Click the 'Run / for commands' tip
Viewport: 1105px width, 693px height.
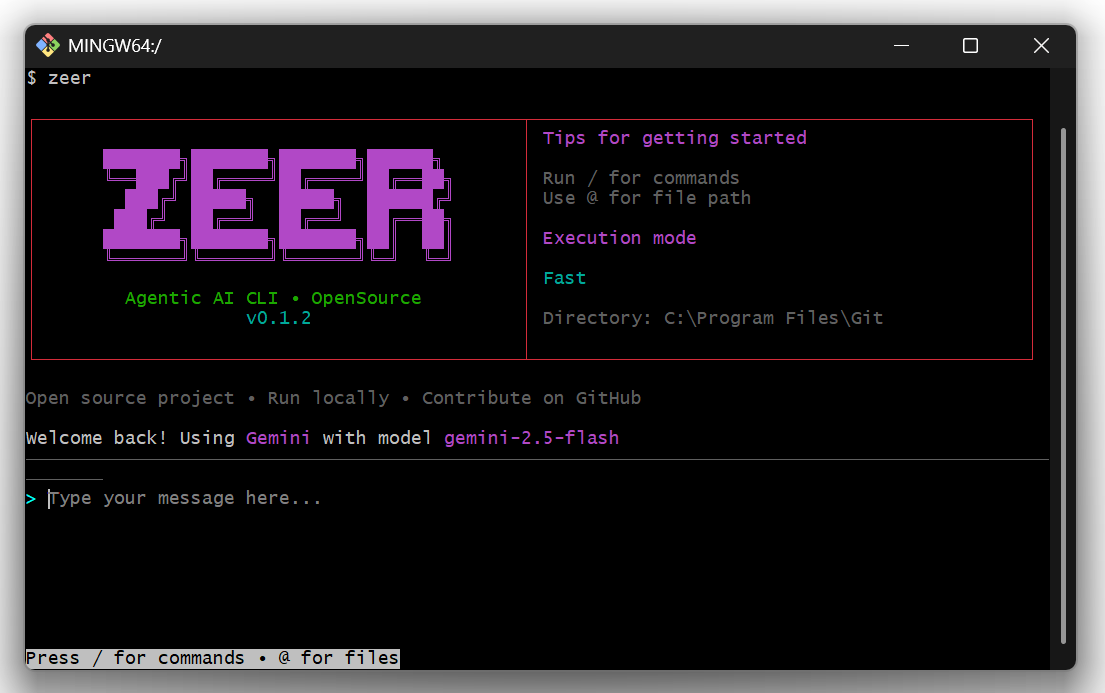[x=641, y=178]
